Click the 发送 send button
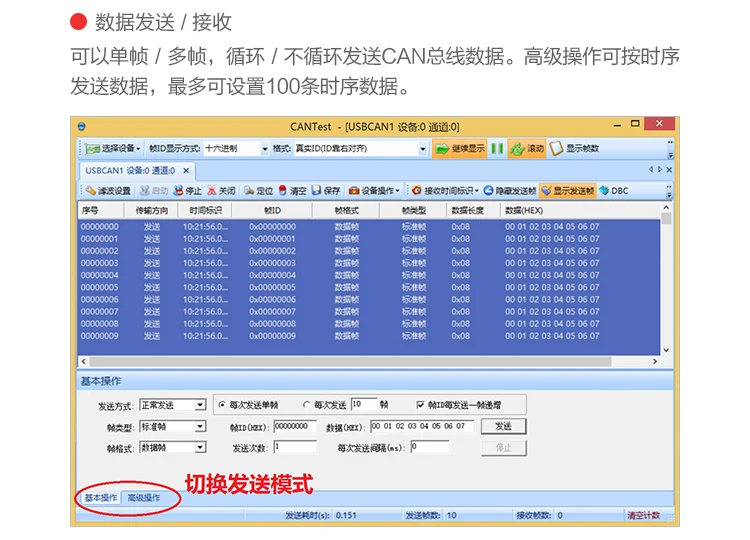This screenshot has height=540, width=750. tap(504, 426)
